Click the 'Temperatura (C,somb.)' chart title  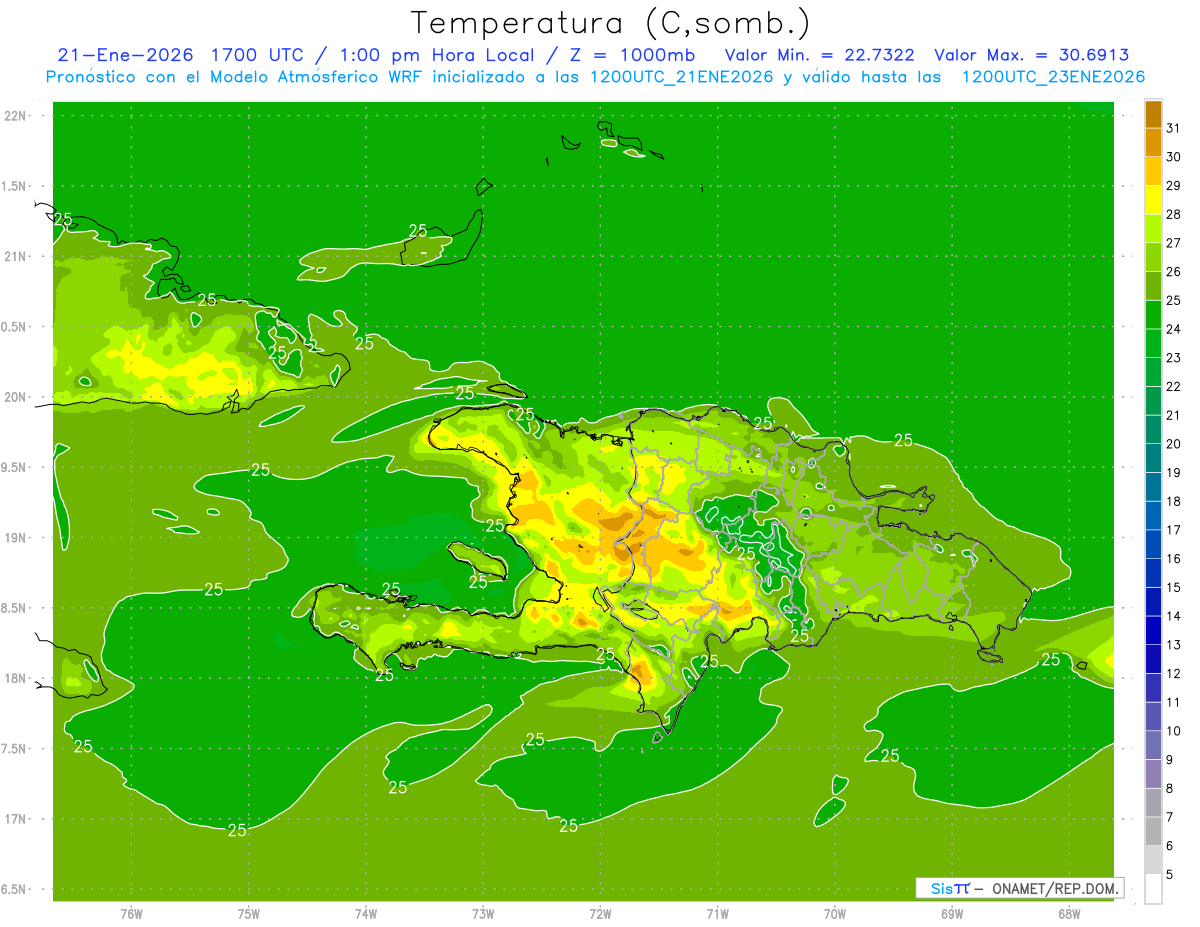tap(611, 23)
